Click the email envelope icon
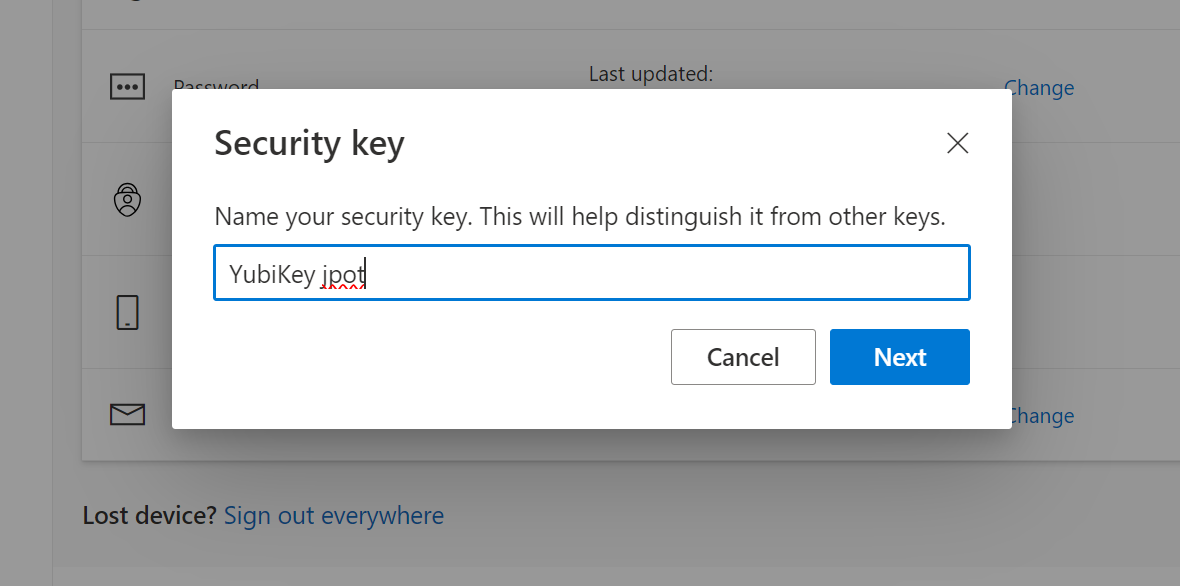The image size is (1180, 586). tap(127, 414)
